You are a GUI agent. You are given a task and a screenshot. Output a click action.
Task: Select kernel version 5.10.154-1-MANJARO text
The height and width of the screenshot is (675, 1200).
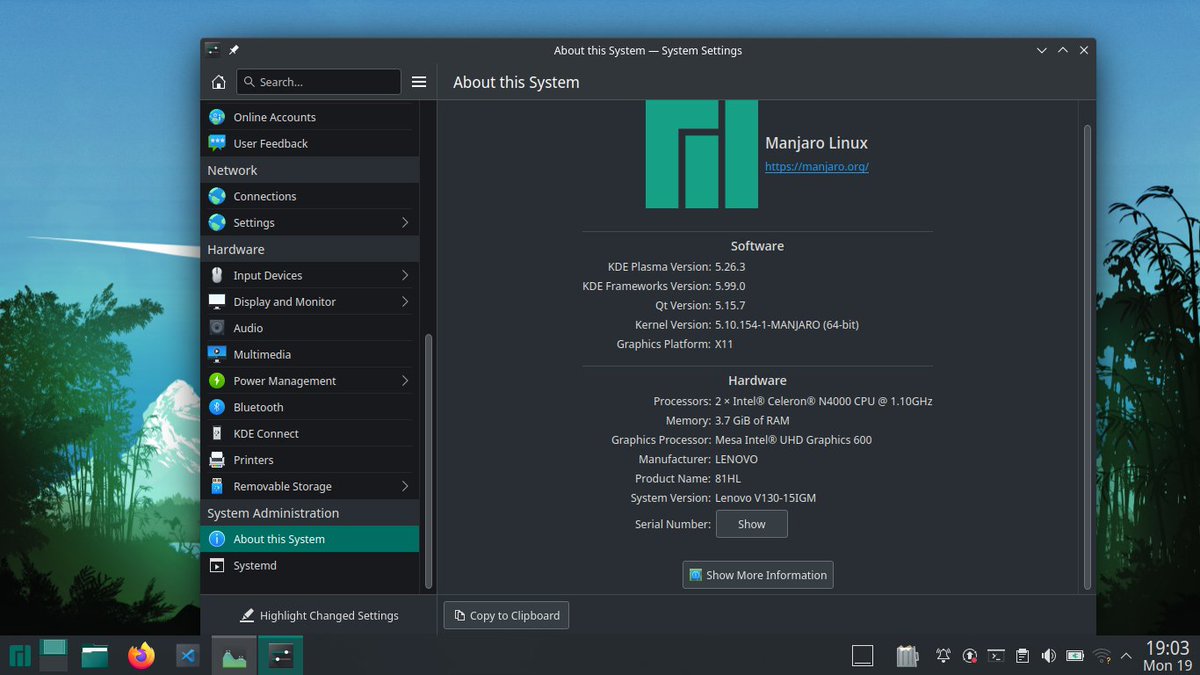[x=786, y=325]
